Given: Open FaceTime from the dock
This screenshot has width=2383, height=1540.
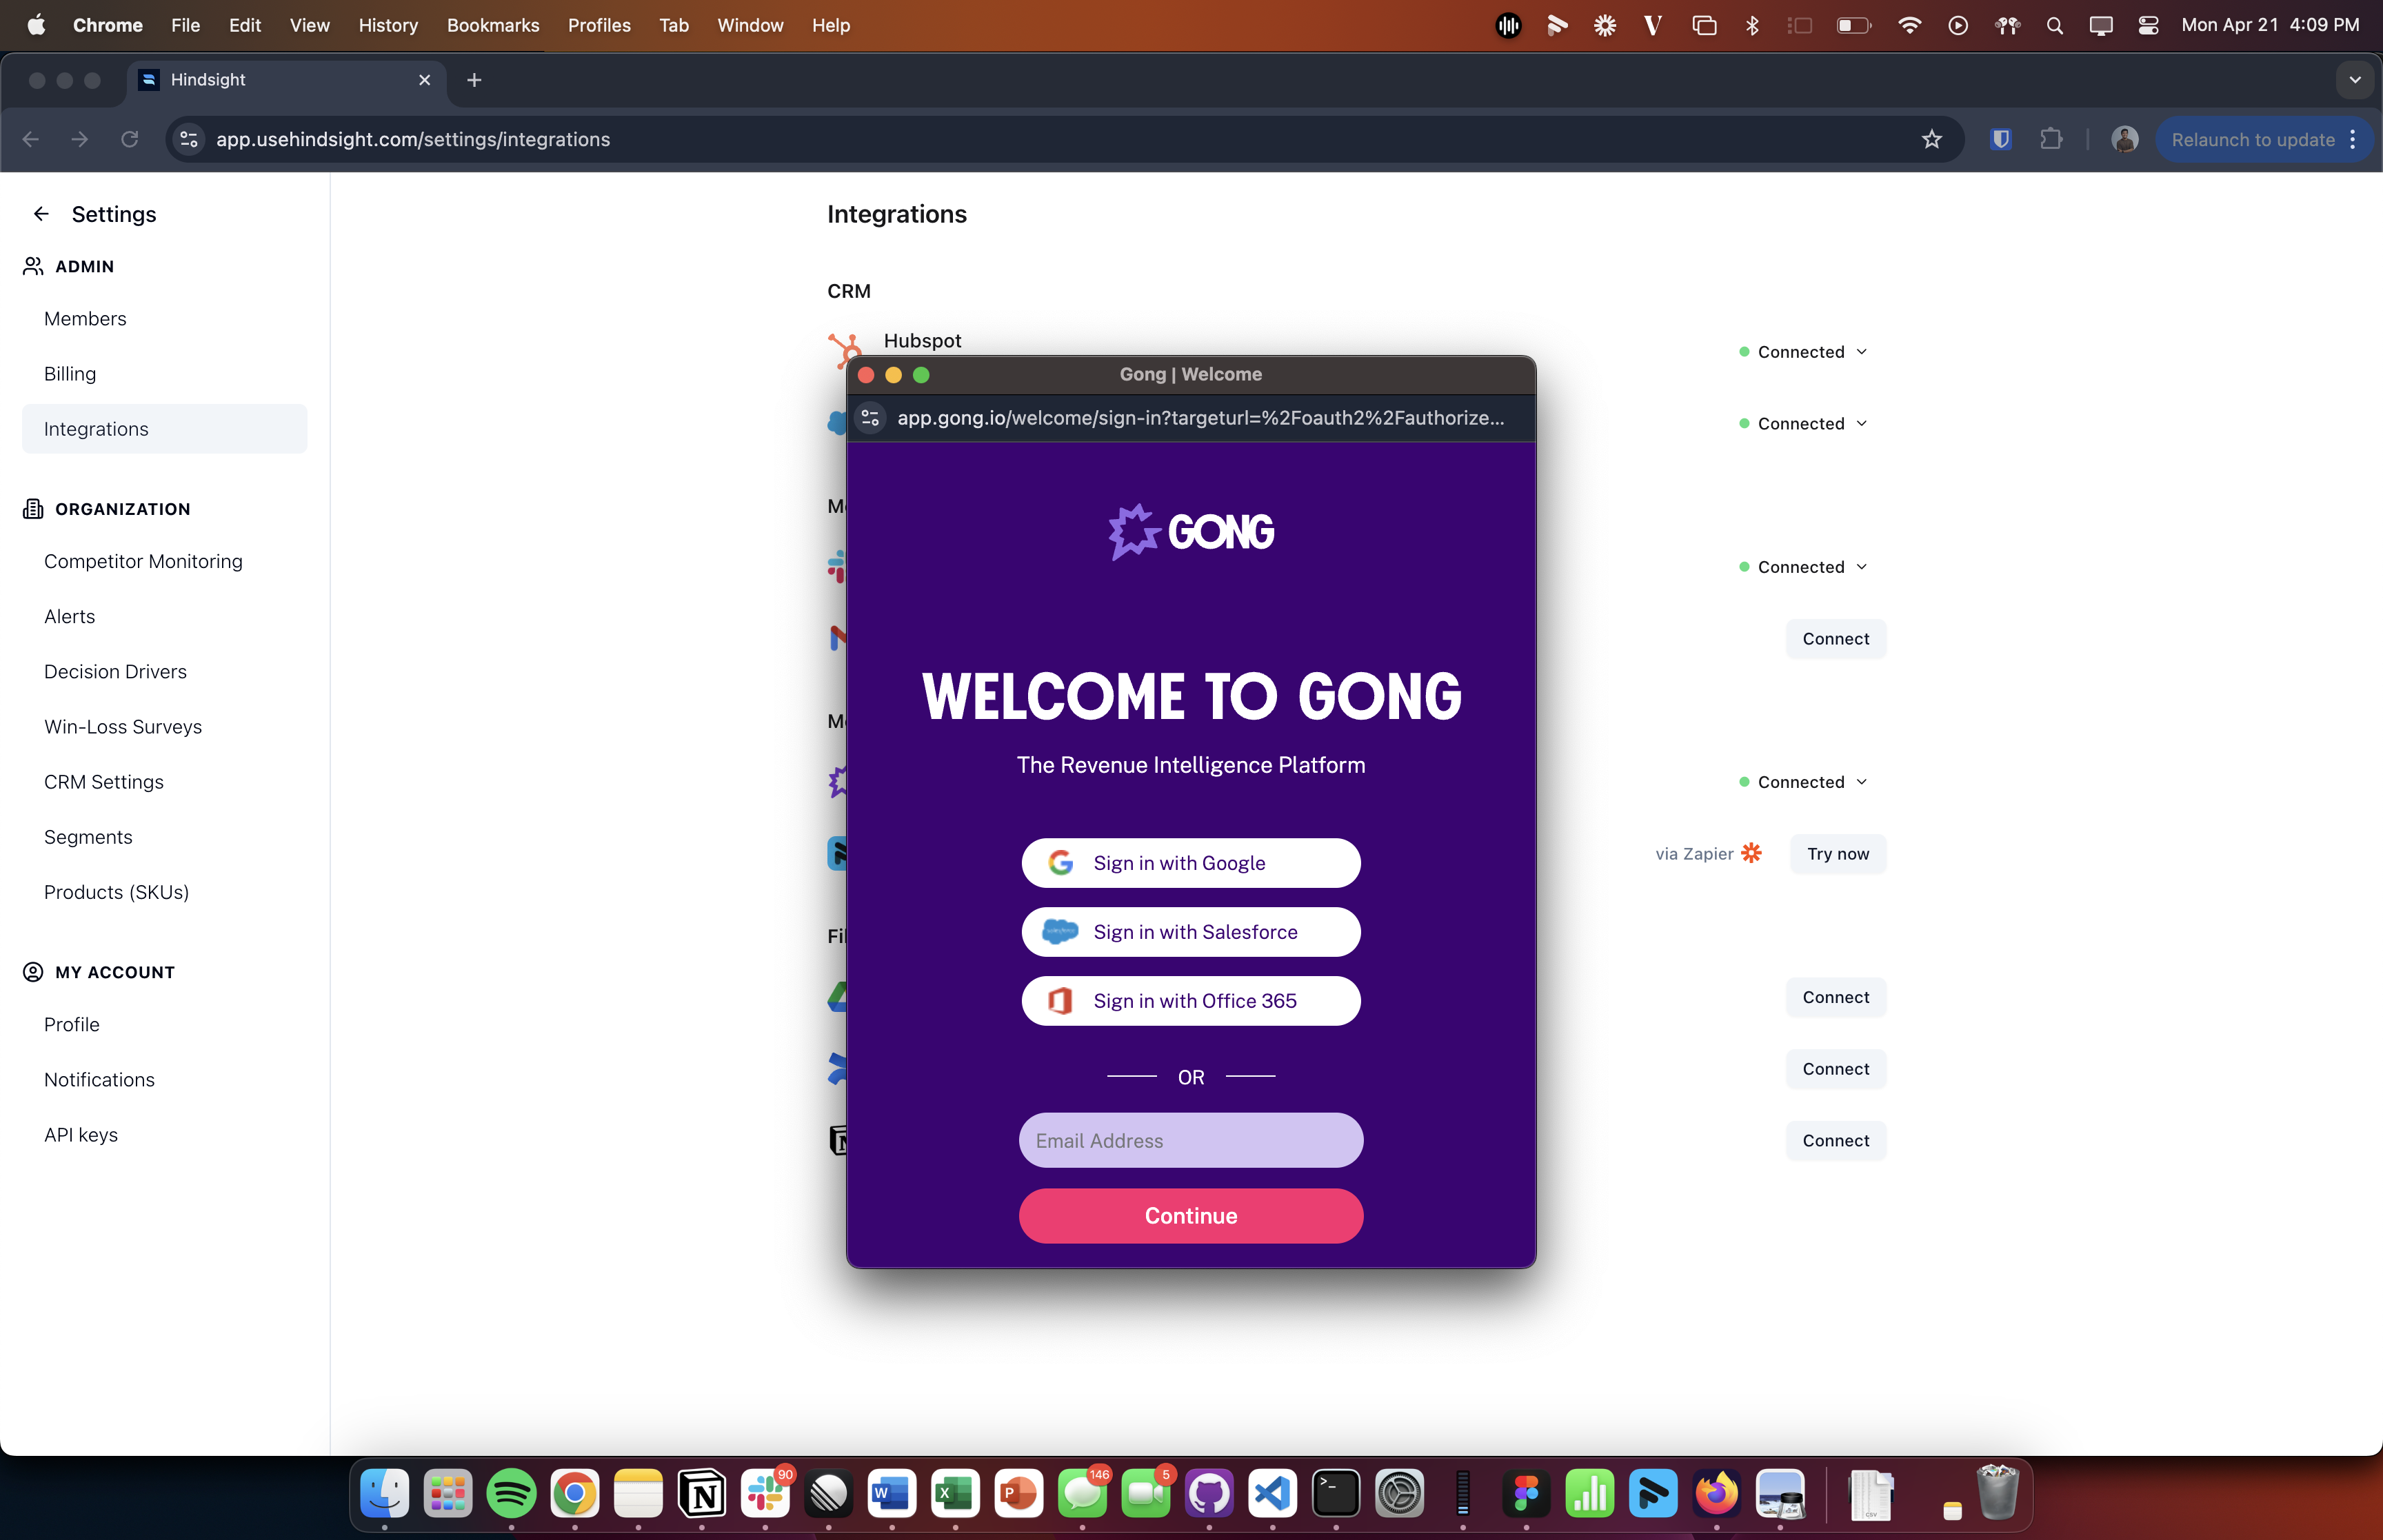Looking at the screenshot, I should click(x=1146, y=1494).
